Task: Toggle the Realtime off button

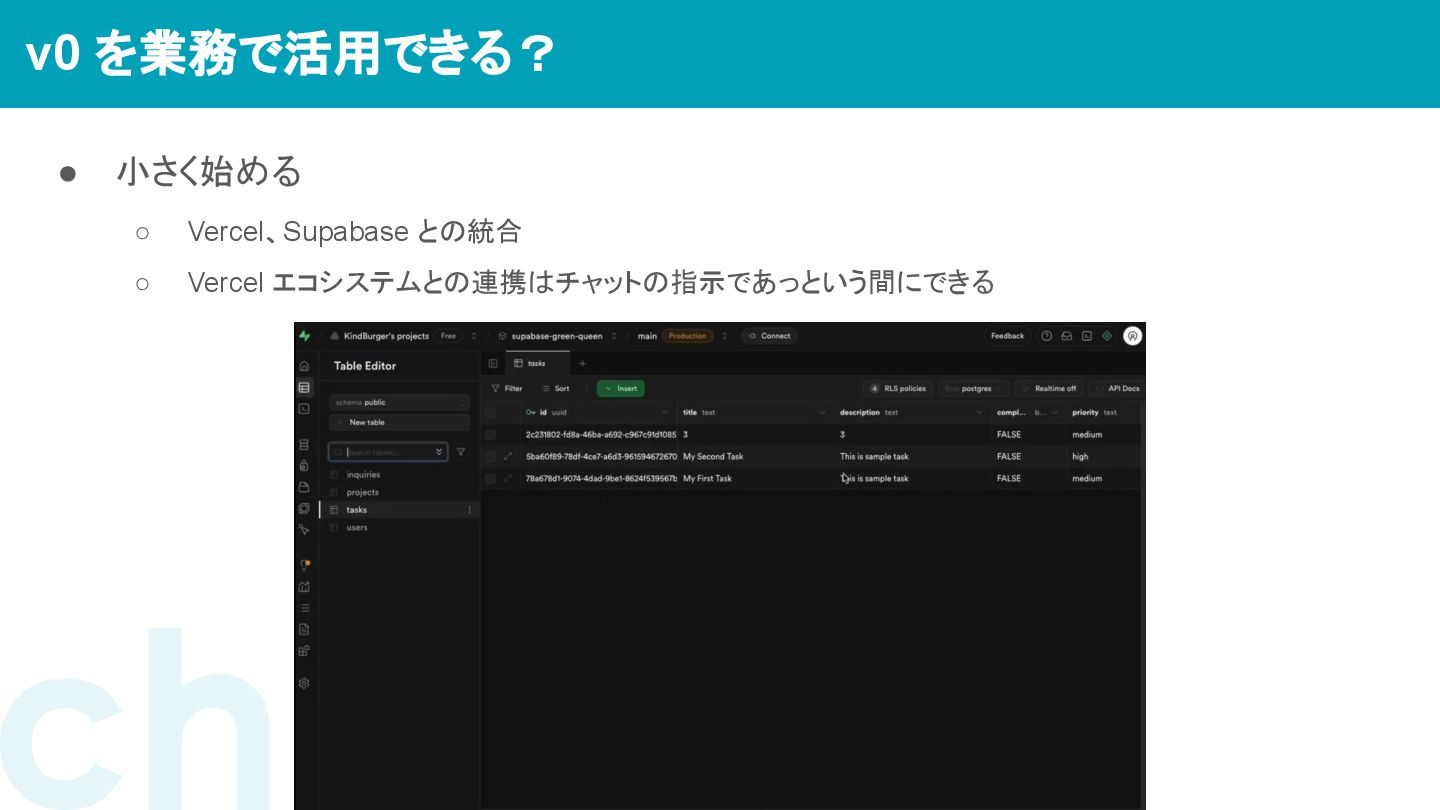Action: pyautogui.click(x=1048, y=388)
